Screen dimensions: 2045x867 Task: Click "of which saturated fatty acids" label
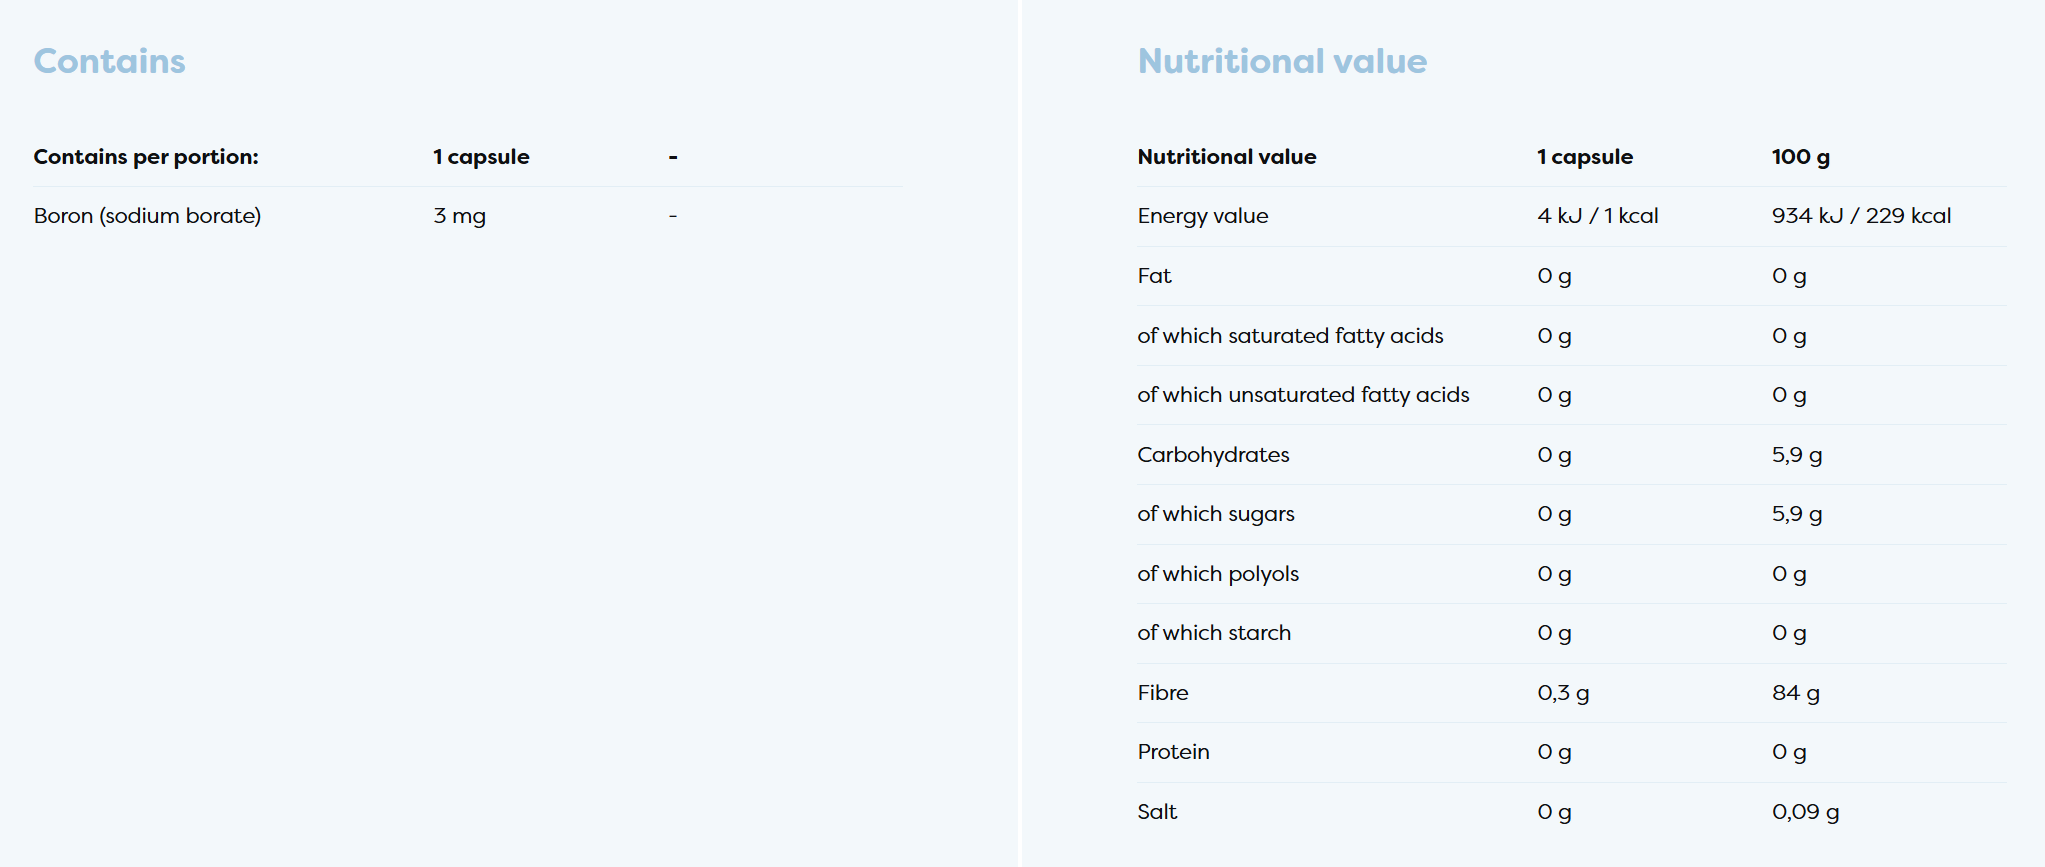pyautogui.click(x=1290, y=336)
